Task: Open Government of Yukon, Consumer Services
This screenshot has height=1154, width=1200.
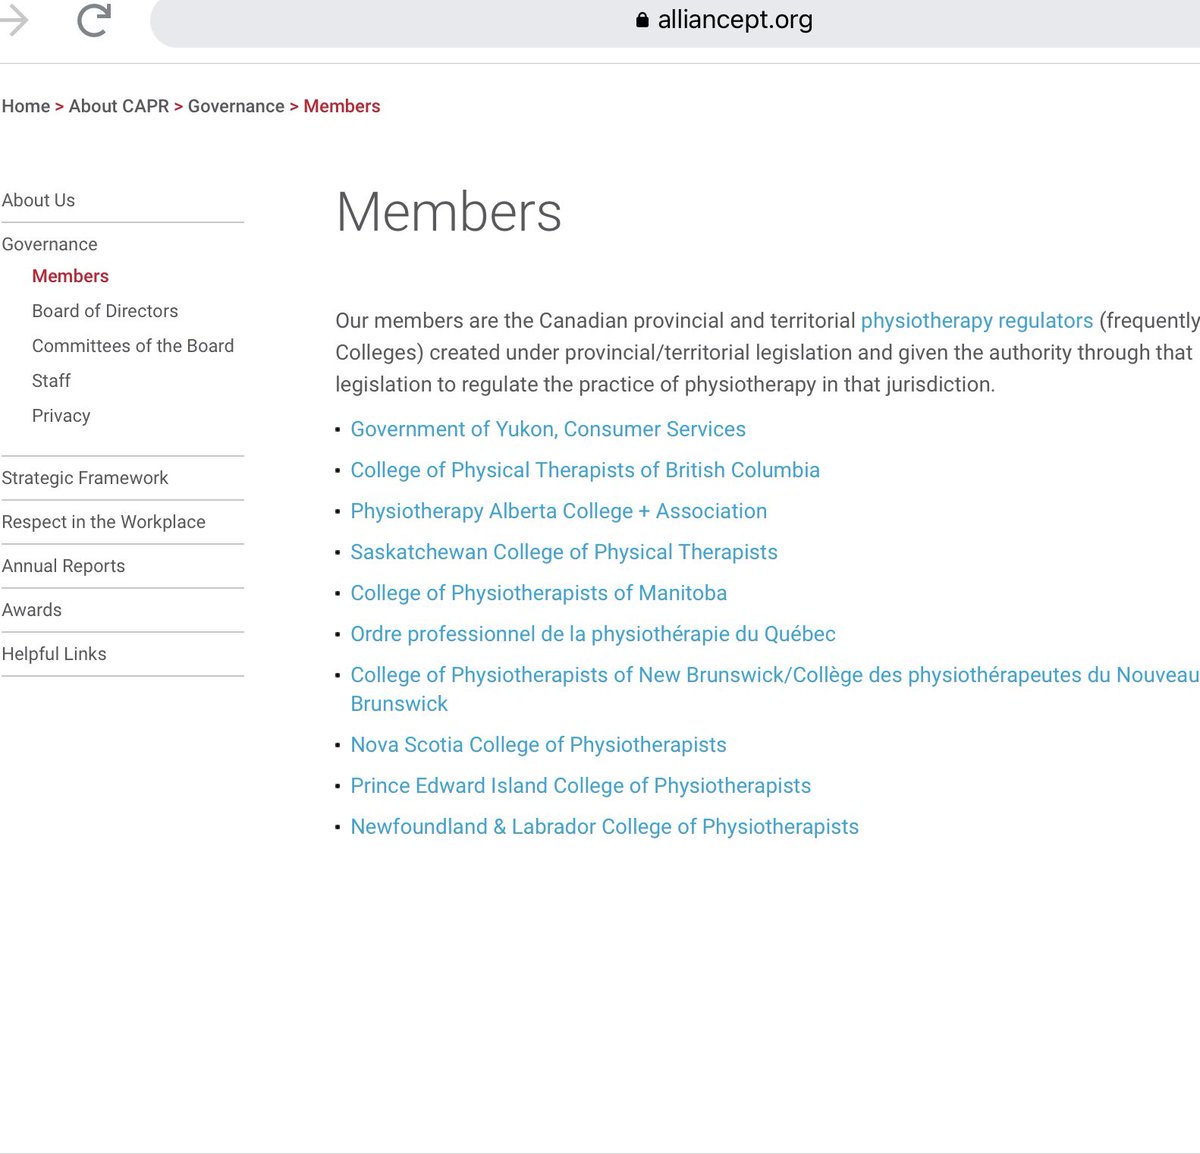Action: click(548, 429)
